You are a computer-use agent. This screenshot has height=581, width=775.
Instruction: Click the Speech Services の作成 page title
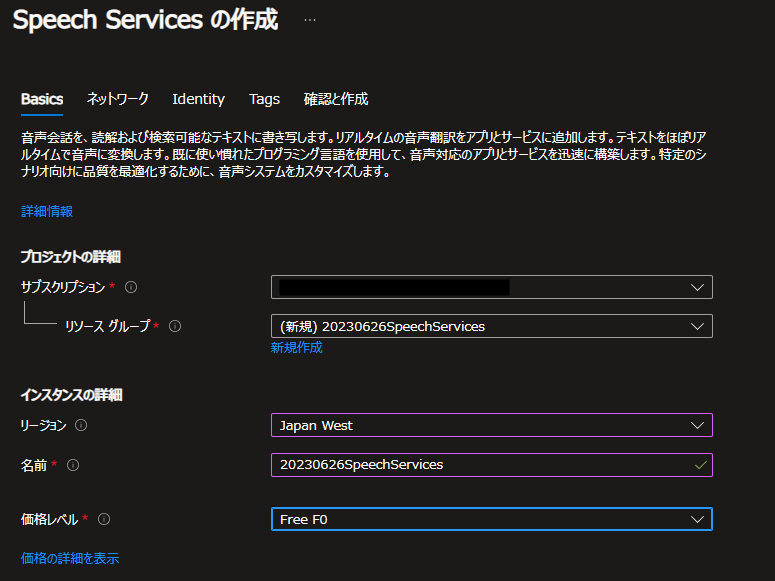[145, 20]
